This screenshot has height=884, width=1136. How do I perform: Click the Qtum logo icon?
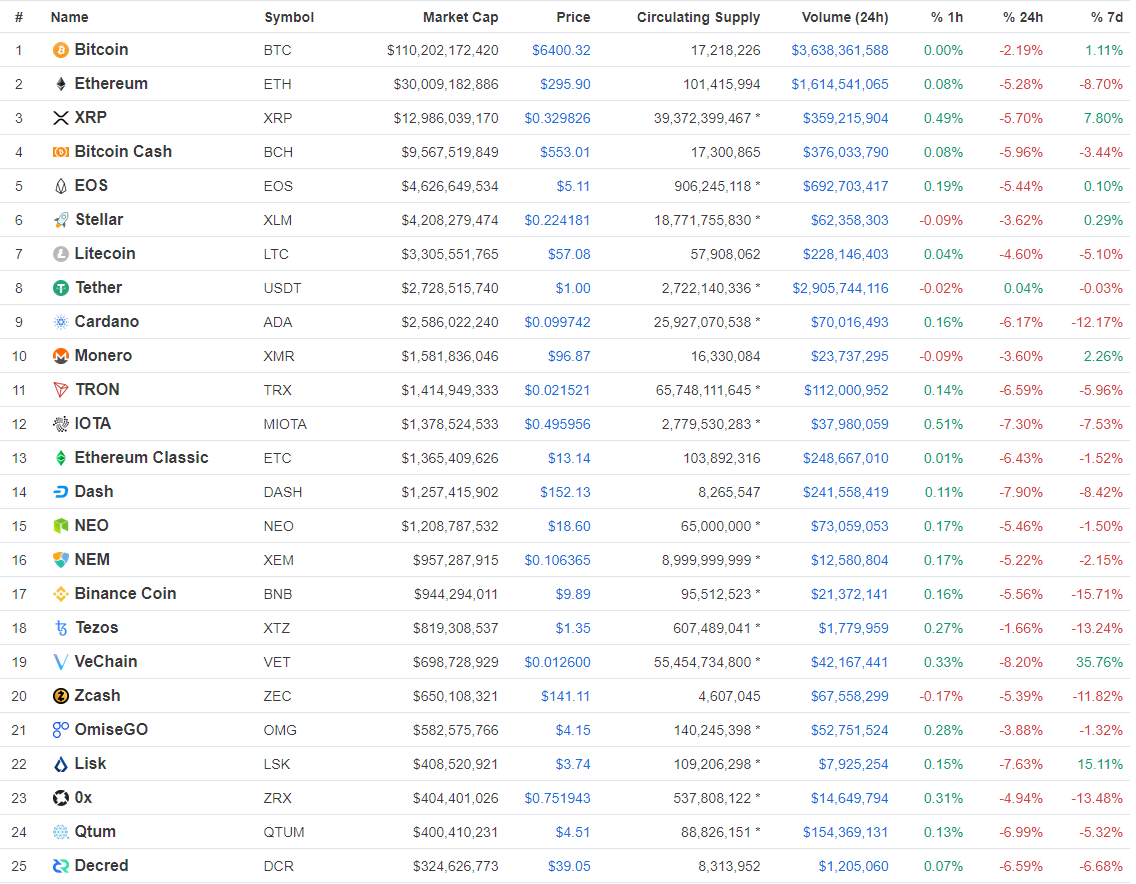tap(61, 832)
